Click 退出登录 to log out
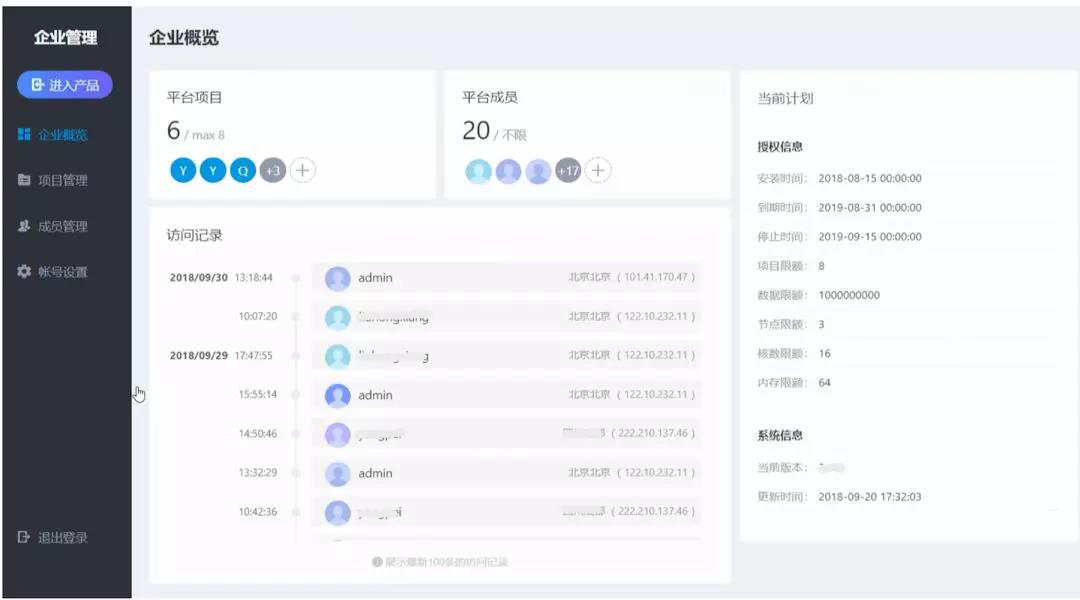 [62, 538]
